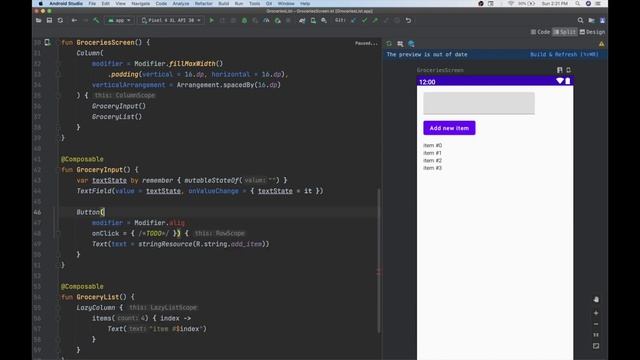Toggle the pan hand tool in the preview

coord(596,300)
